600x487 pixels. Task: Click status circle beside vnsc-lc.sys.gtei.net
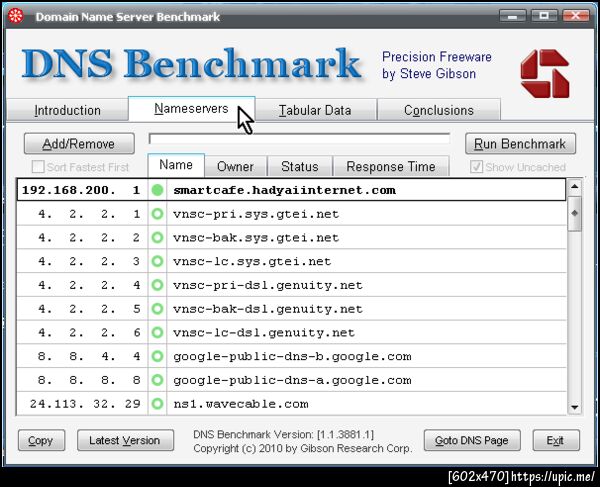pyautogui.click(x=157, y=261)
